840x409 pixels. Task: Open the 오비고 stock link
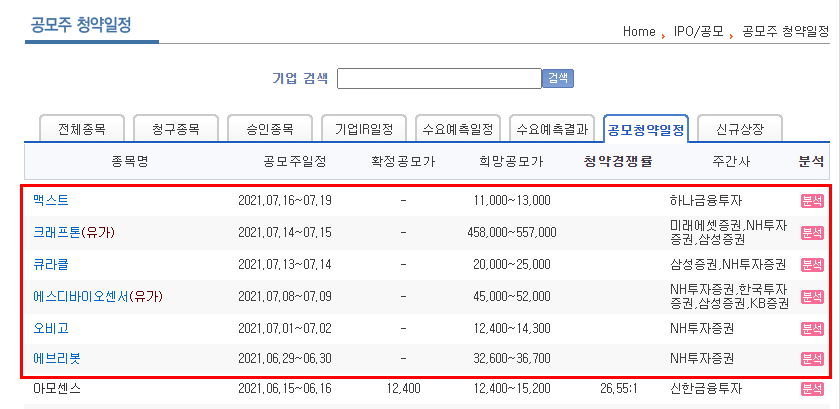pyautogui.click(x=51, y=329)
